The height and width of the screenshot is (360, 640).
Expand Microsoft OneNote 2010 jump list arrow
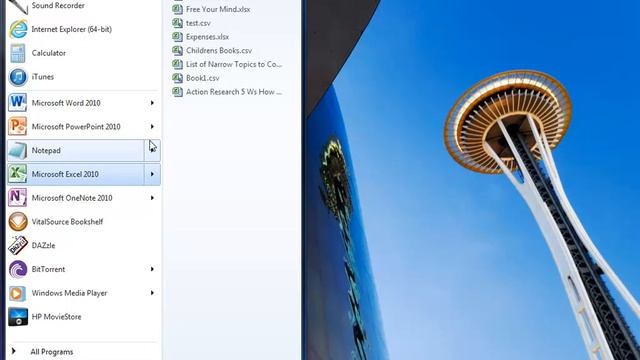[152, 198]
